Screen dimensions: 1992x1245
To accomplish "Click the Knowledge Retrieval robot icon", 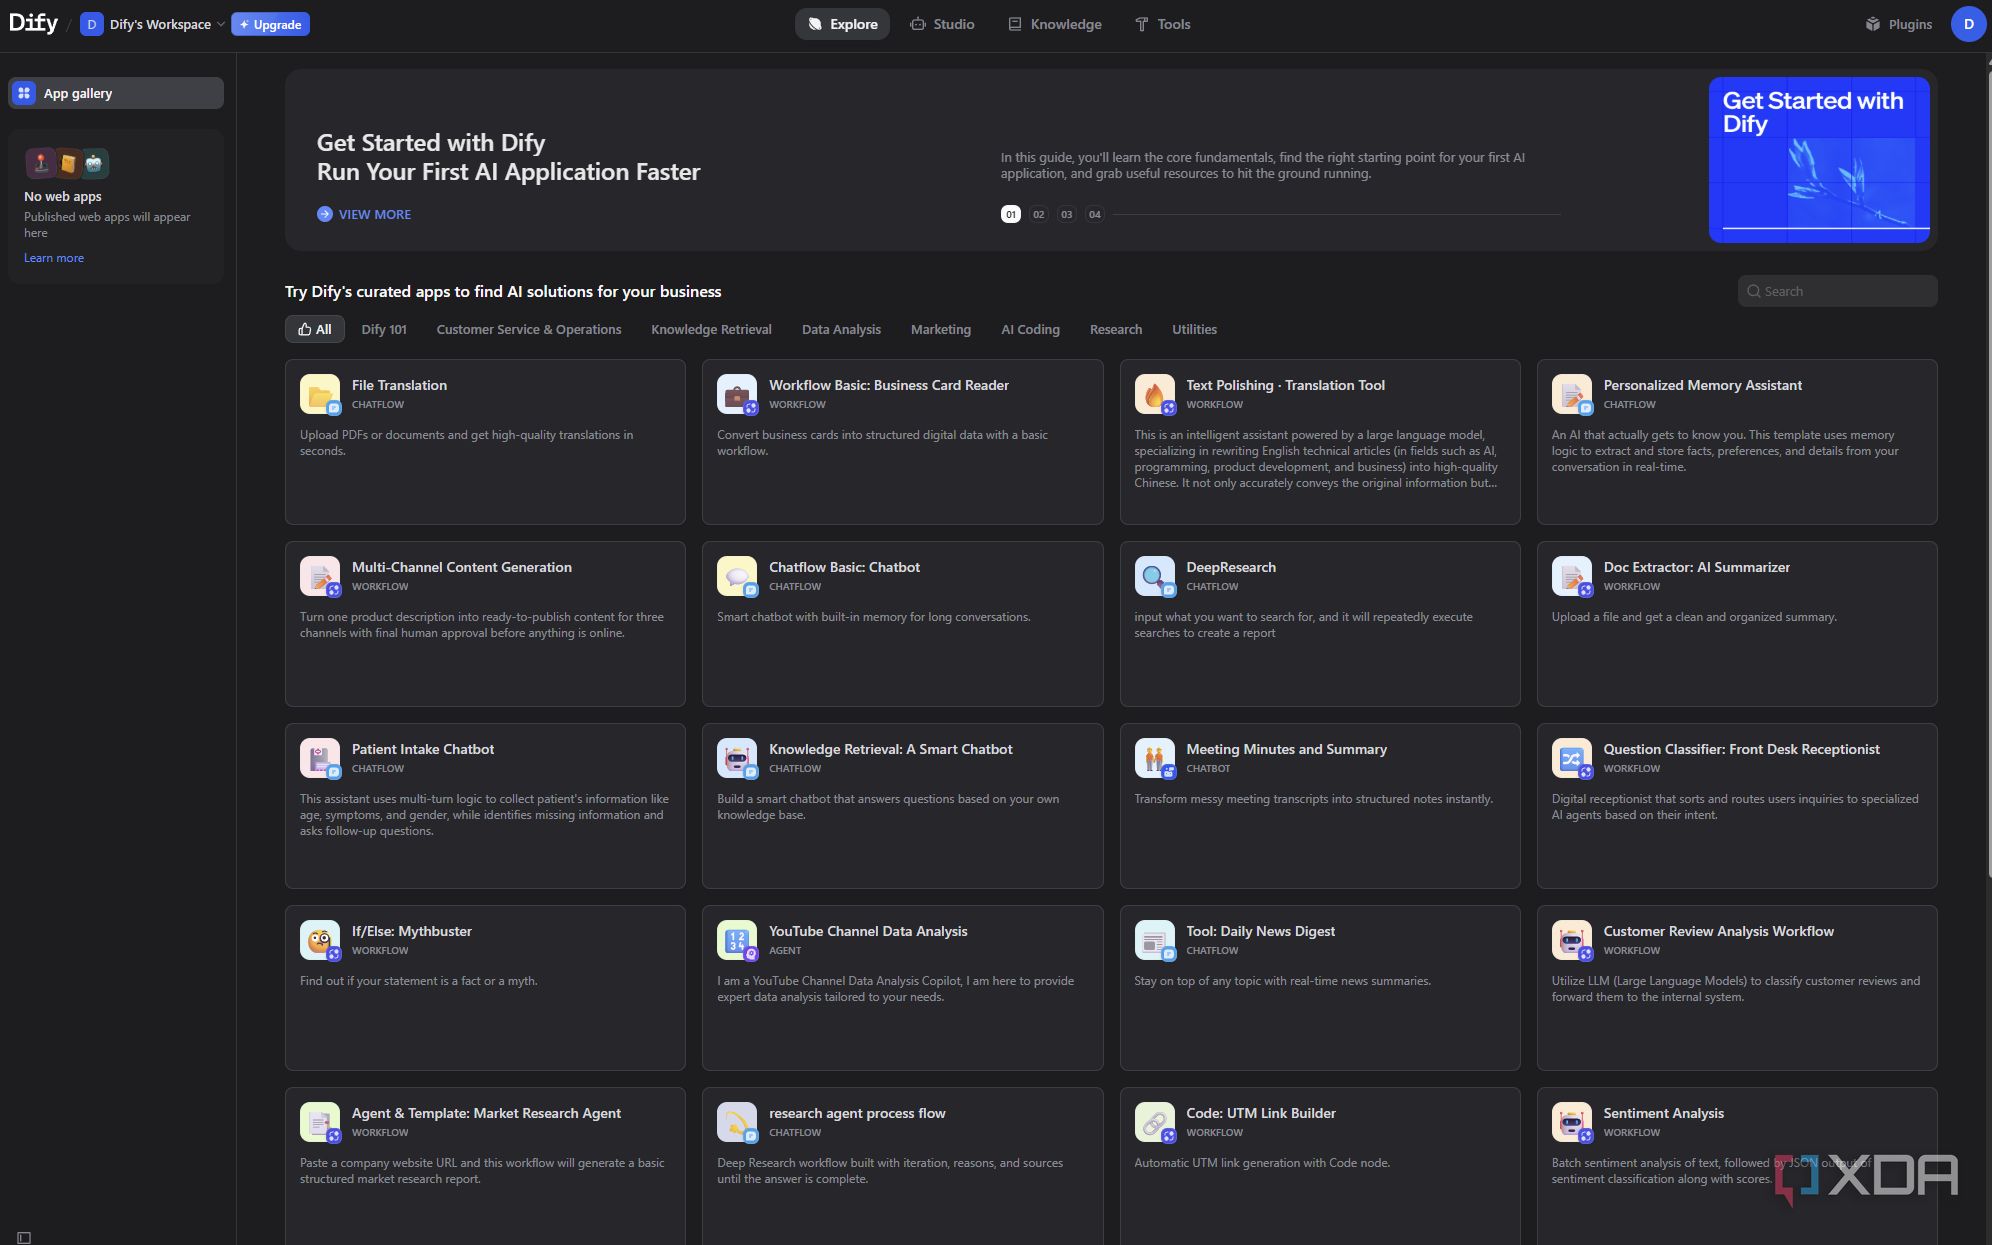I will [737, 758].
